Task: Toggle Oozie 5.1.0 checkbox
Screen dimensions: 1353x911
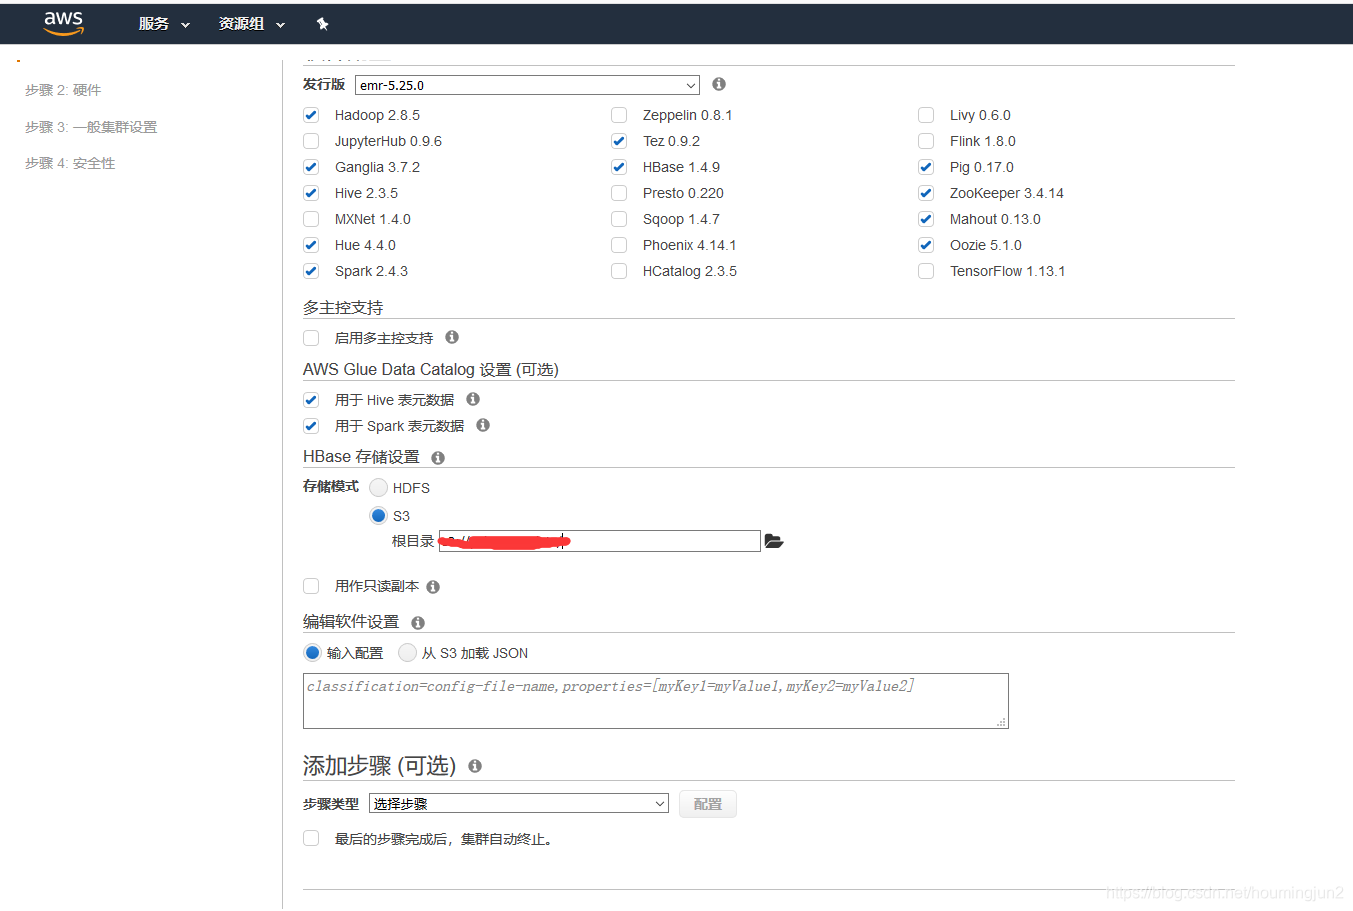Action: 926,245
